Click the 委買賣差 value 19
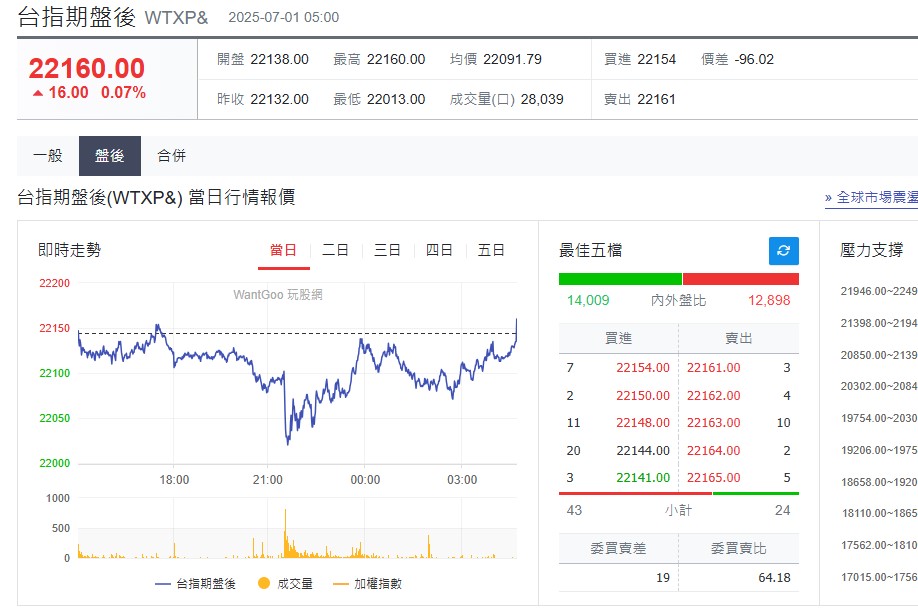Screen dimensions: 918x612 click(x=663, y=578)
